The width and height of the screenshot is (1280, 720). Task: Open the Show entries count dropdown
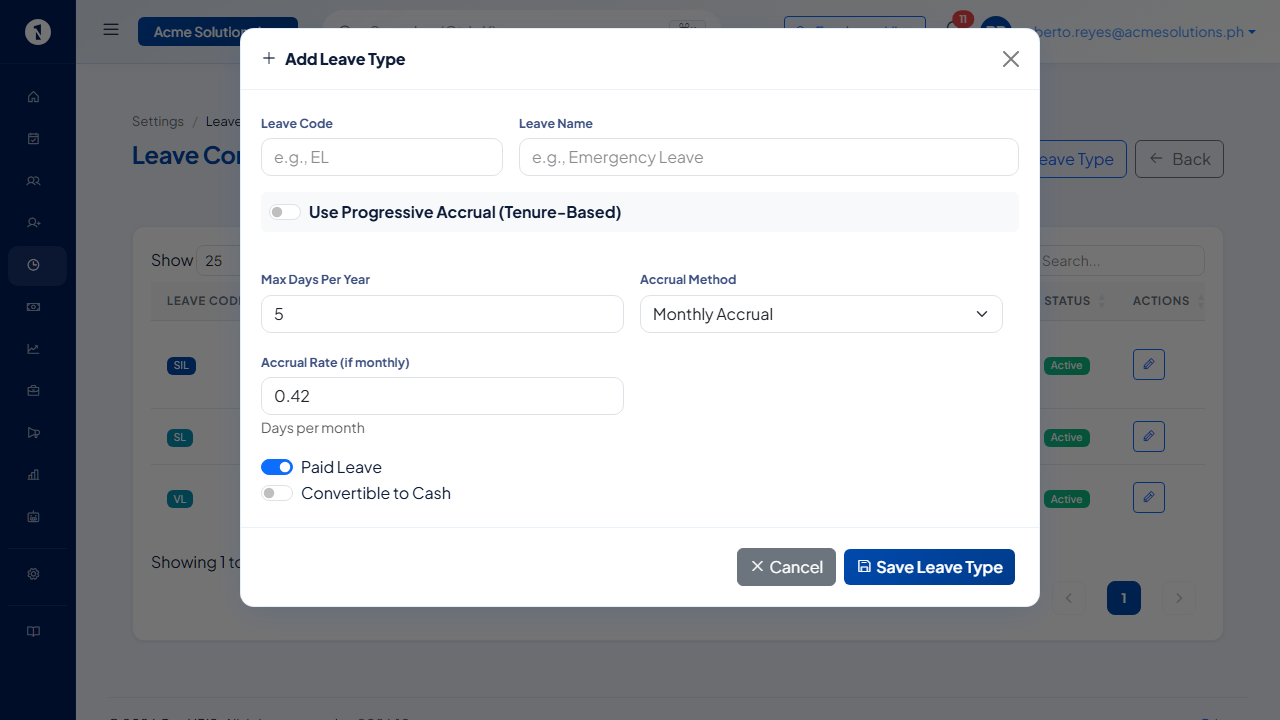tap(218, 261)
